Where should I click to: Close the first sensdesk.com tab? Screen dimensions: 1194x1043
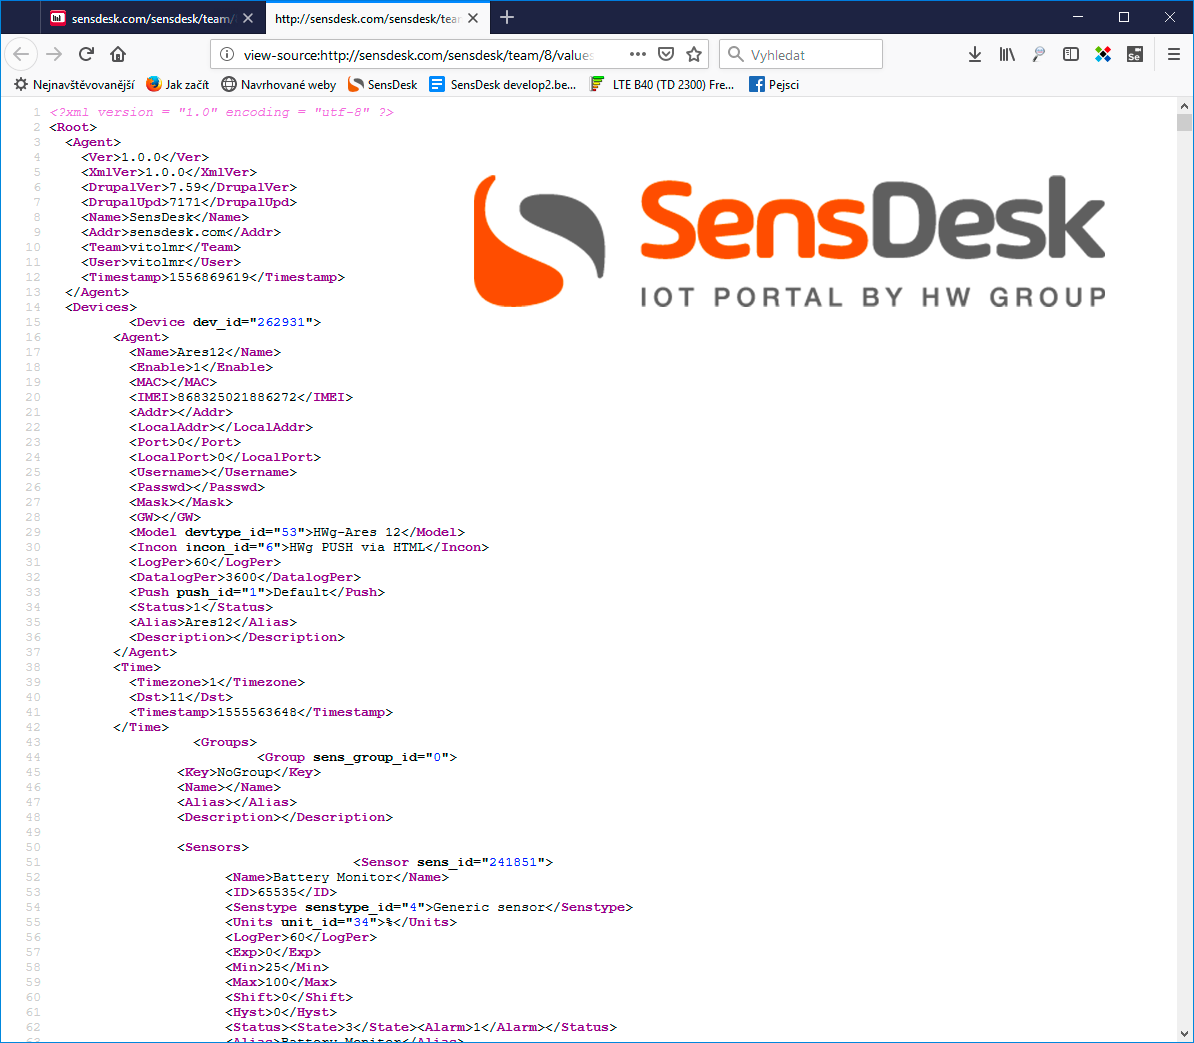[x=248, y=18]
